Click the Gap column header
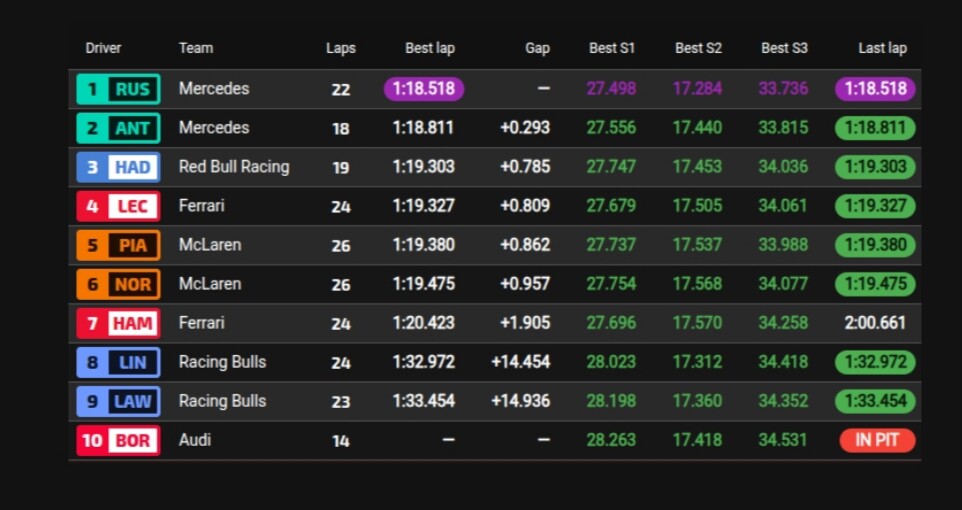This screenshot has height=510, width=962. click(537, 48)
